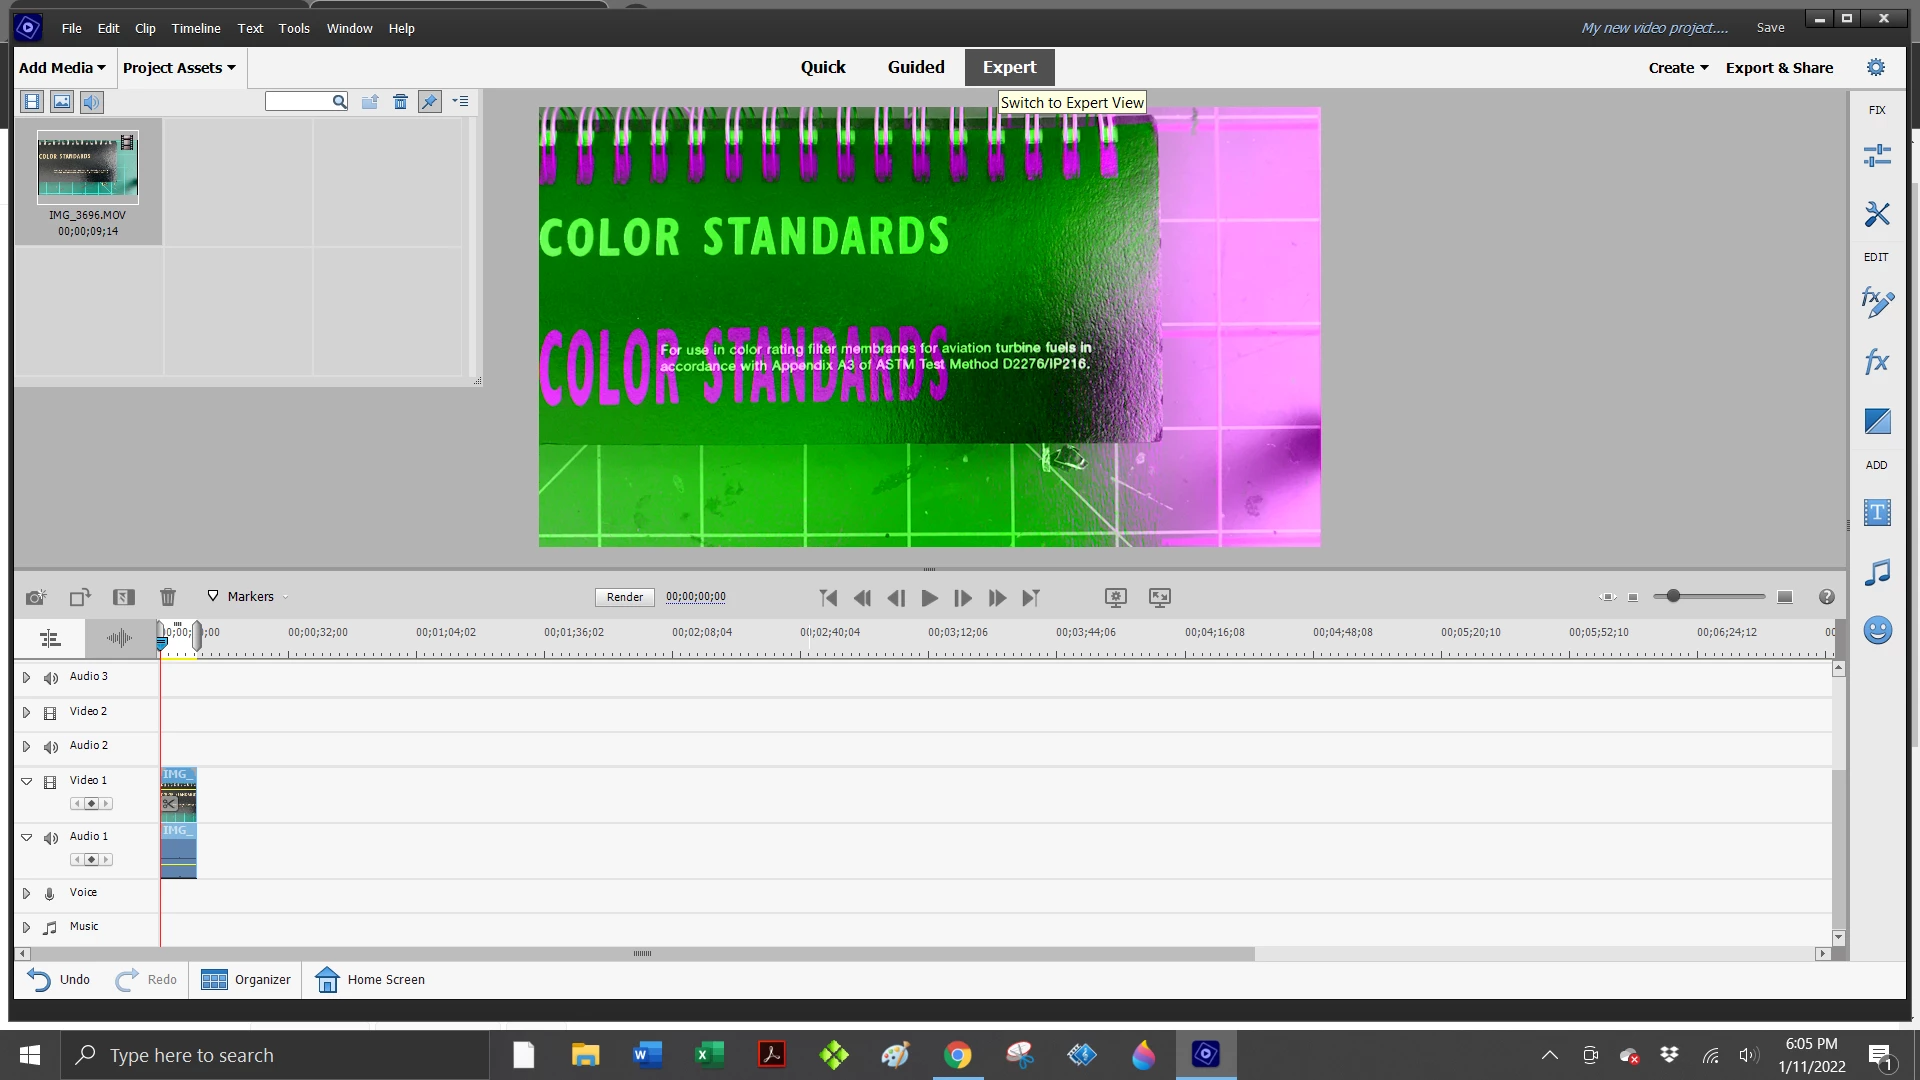Open the Graphics smiley face panel

coord(1877,630)
